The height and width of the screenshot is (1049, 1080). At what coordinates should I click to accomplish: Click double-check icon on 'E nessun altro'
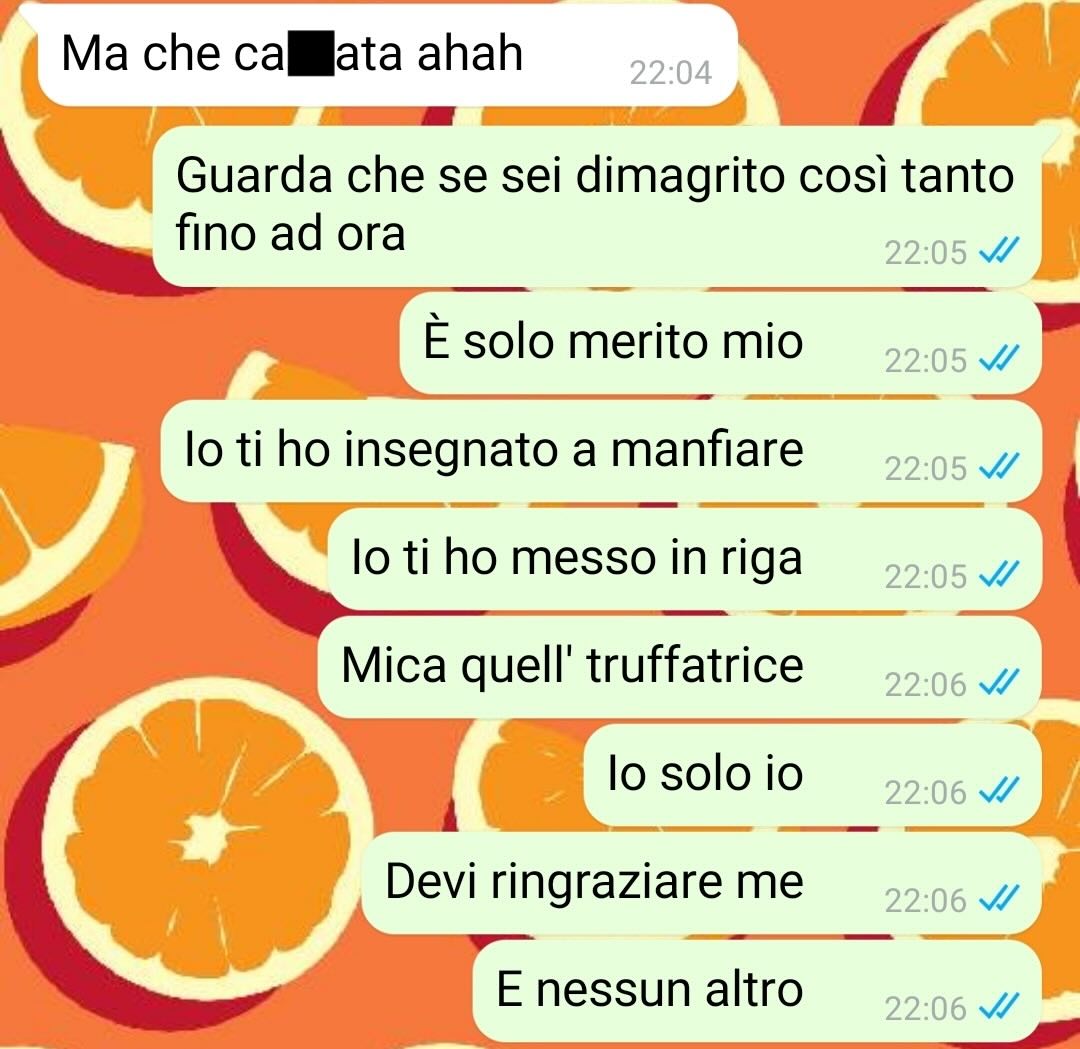click(999, 1008)
